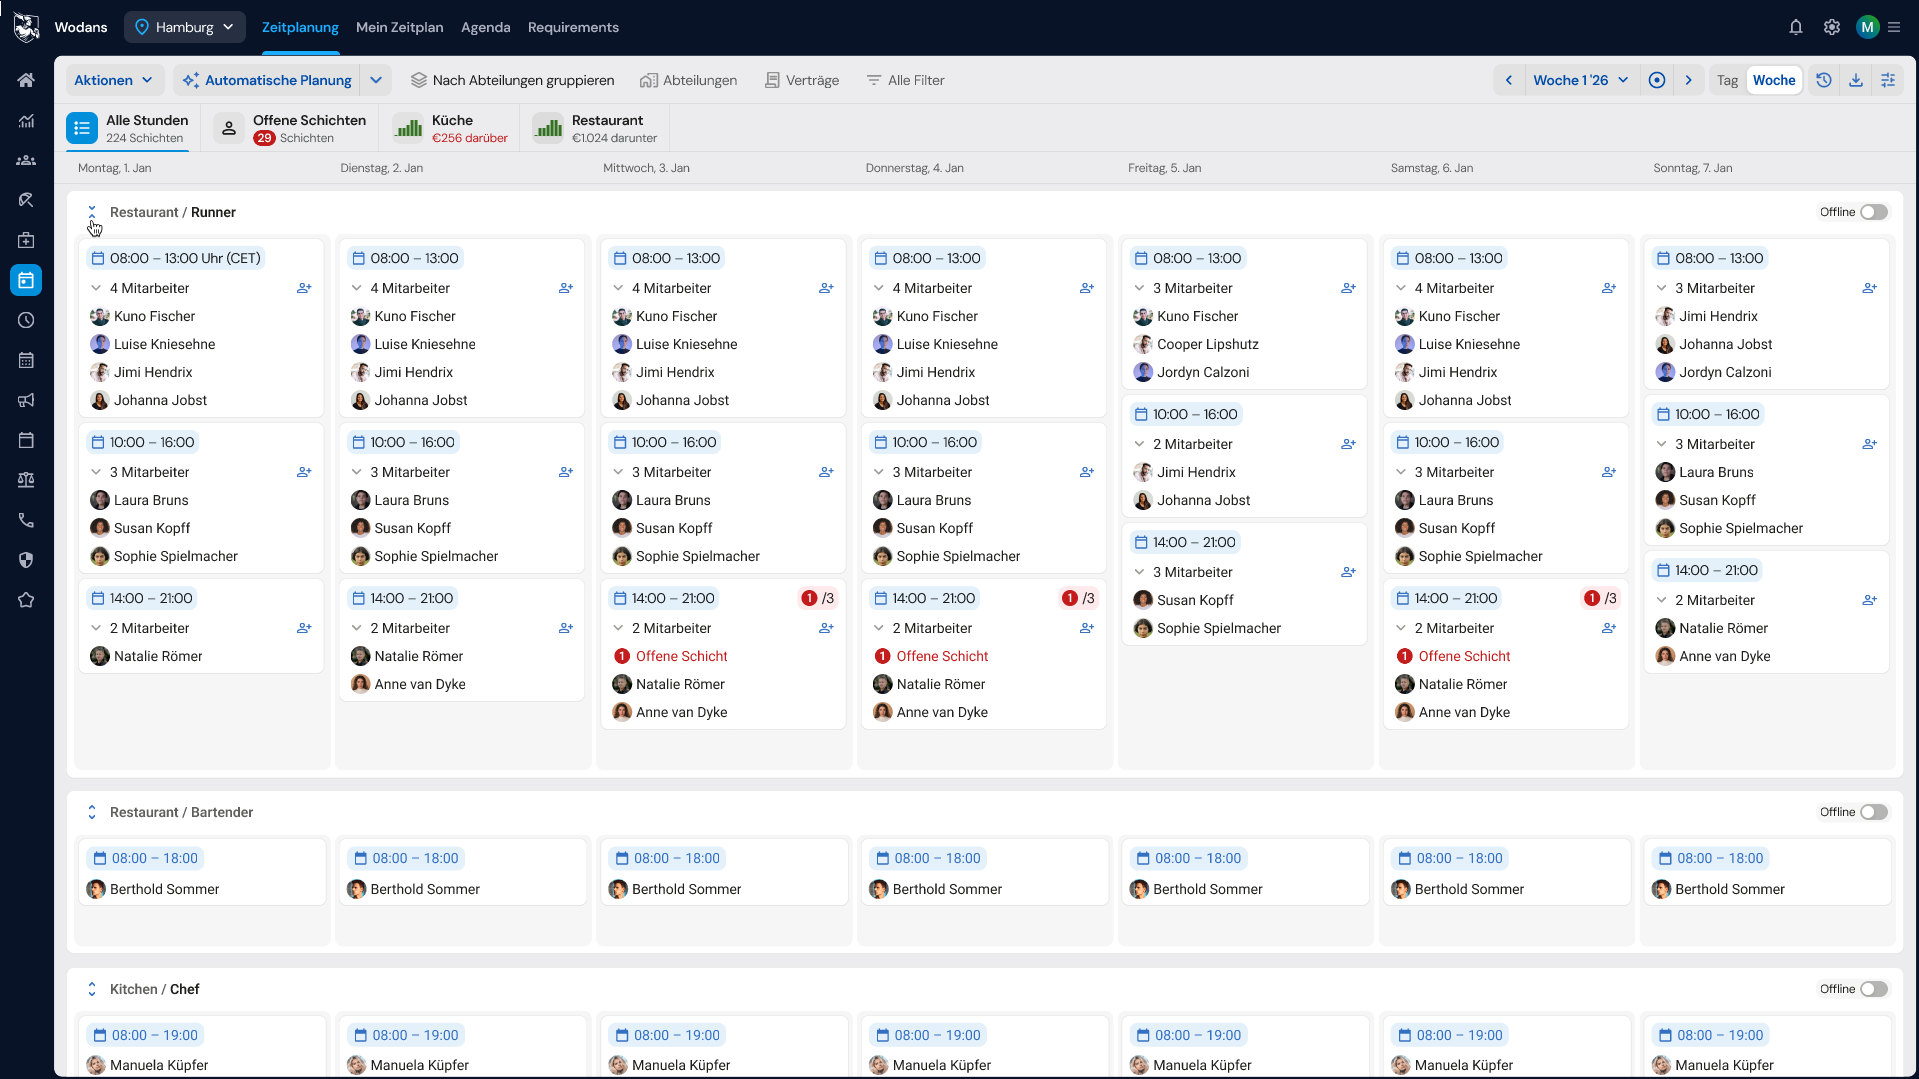
Task: Open the analytics chart sidebar icon
Action: tap(26, 120)
